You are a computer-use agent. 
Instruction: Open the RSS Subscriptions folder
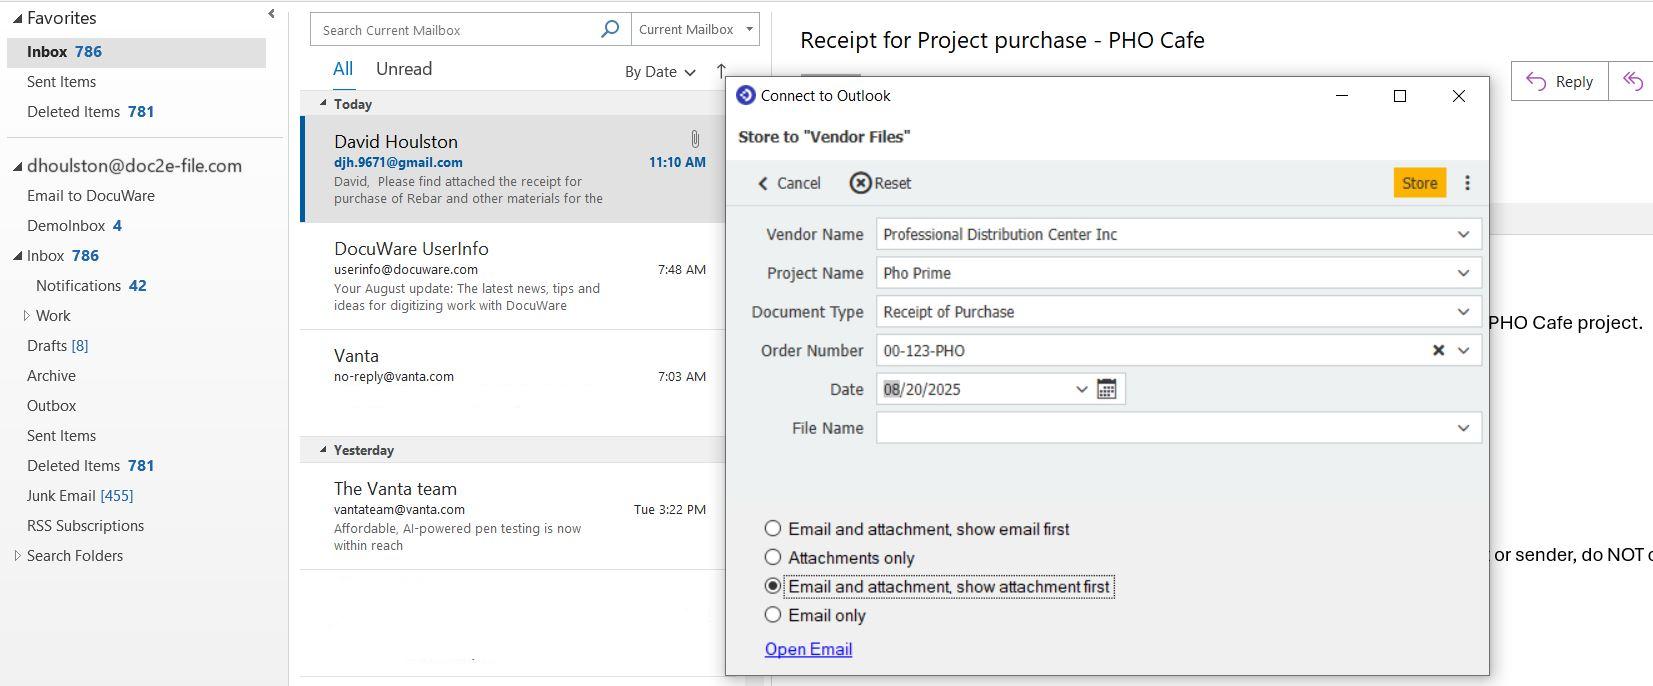click(85, 526)
